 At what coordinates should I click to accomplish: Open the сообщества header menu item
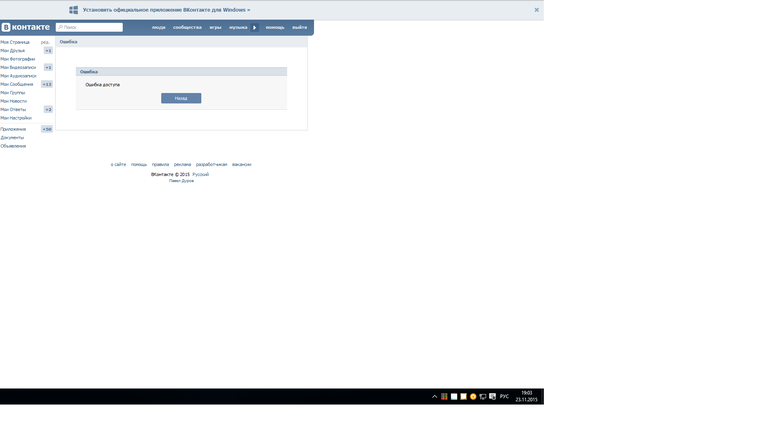point(187,27)
